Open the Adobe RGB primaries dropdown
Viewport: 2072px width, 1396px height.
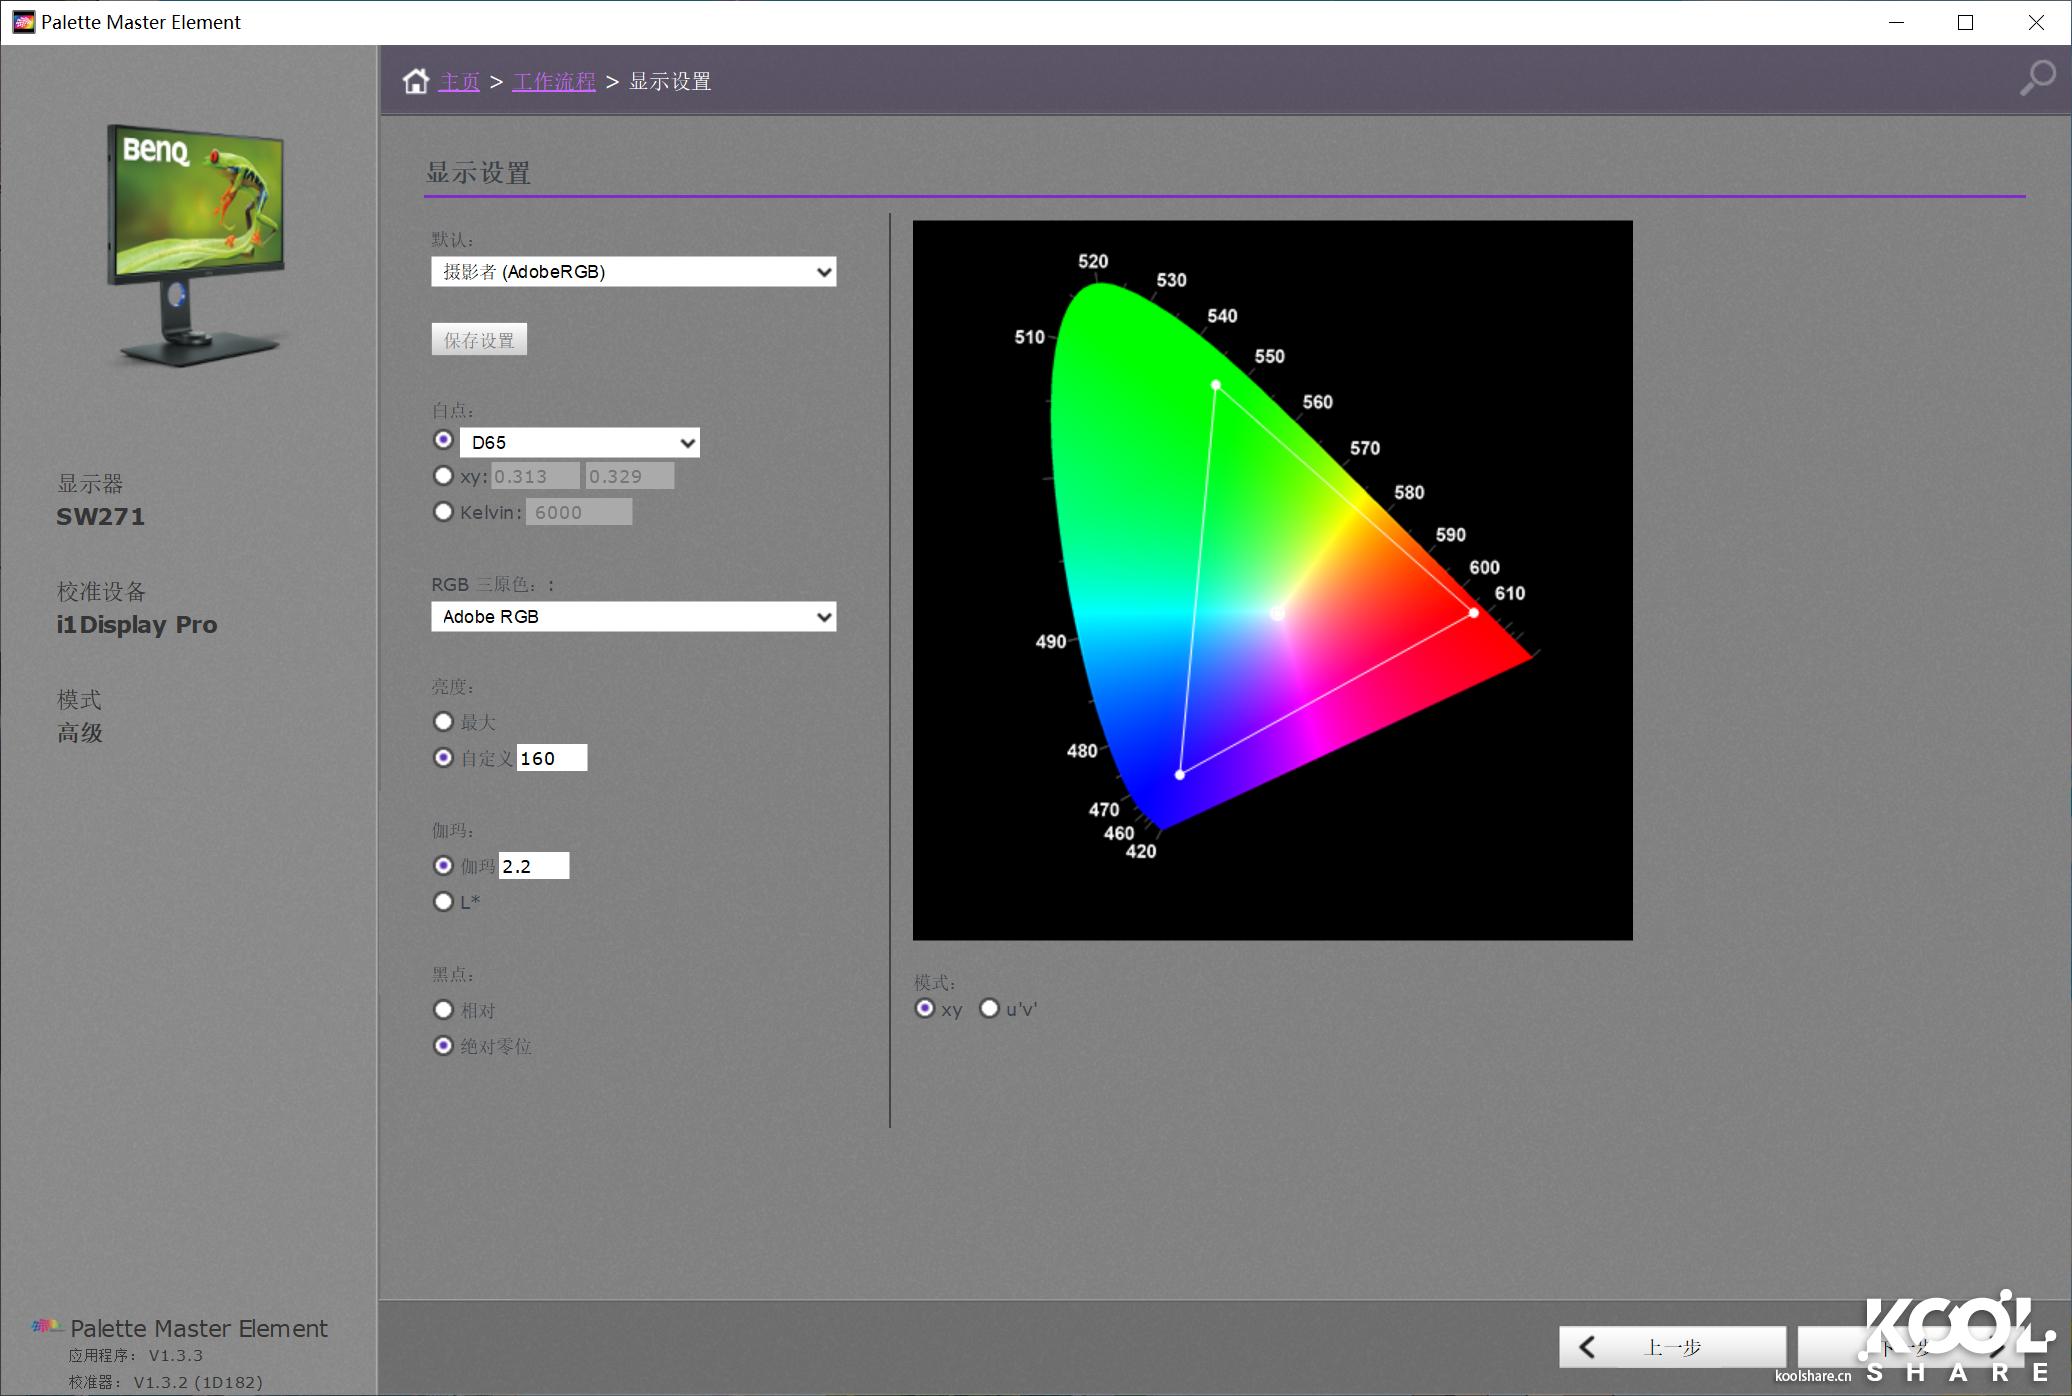point(633,617)
